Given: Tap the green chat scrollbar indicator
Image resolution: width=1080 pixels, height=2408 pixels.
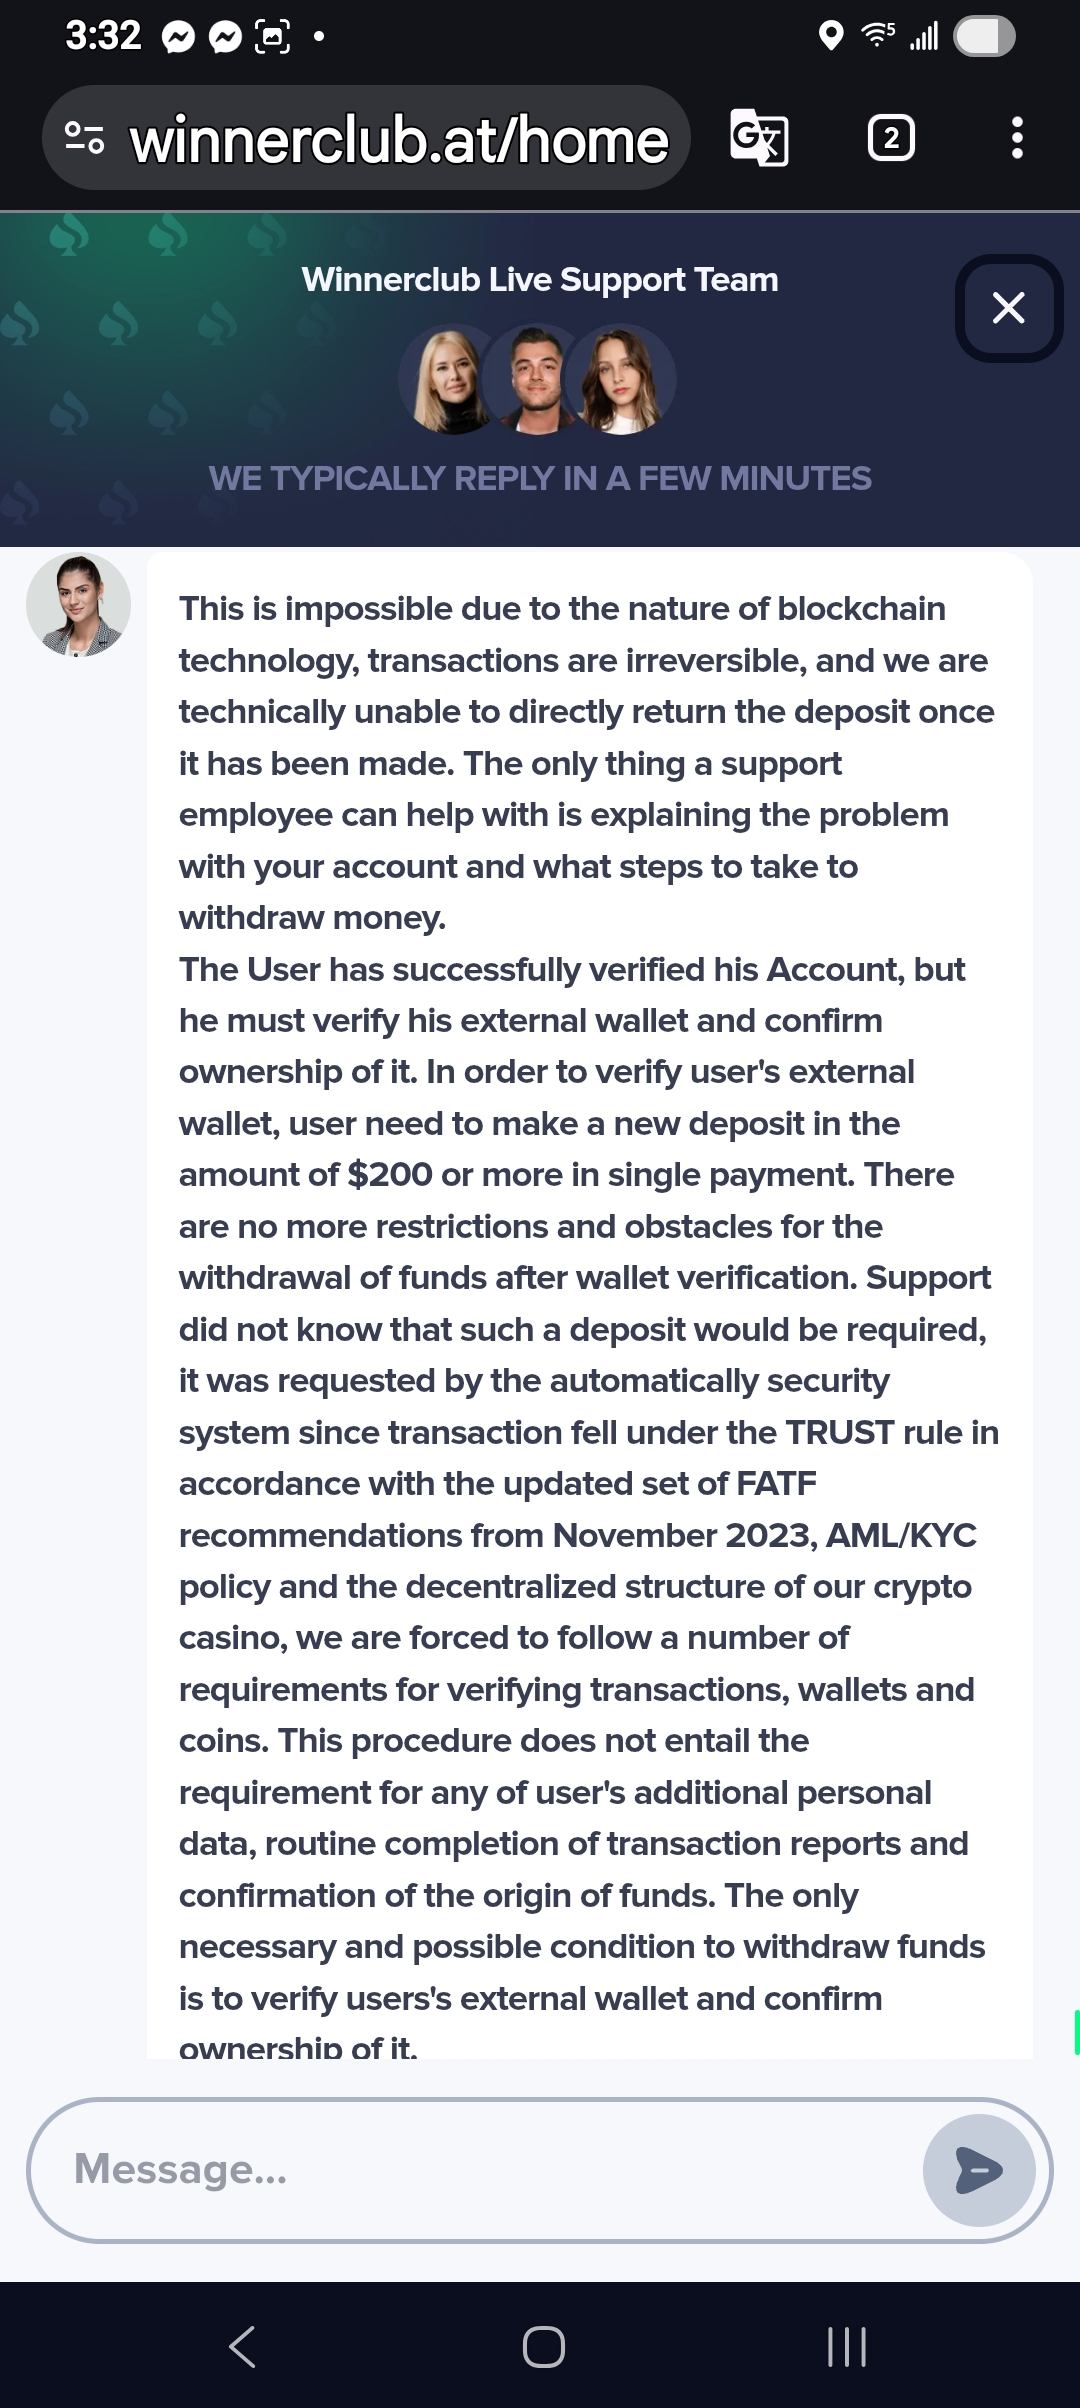Looking at the screenshot, I should 1075,2032.
